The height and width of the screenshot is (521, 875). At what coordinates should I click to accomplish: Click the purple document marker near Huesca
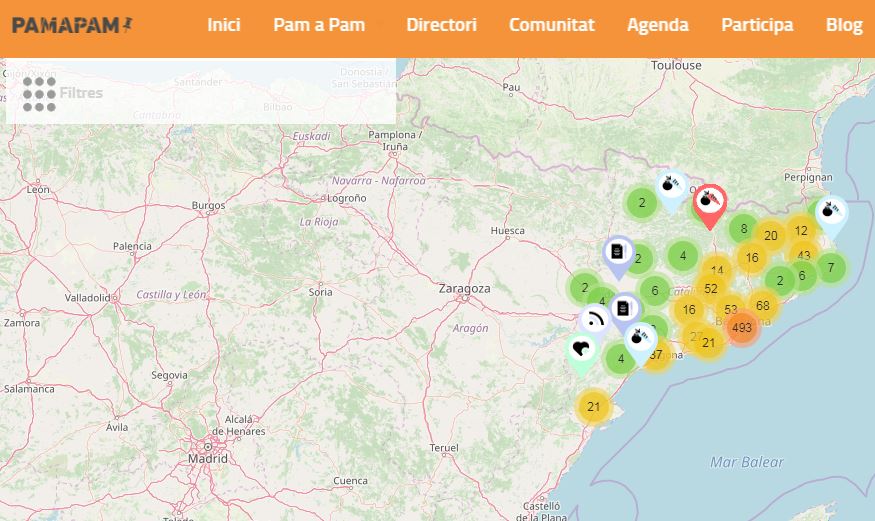click(x=617, y=252)
